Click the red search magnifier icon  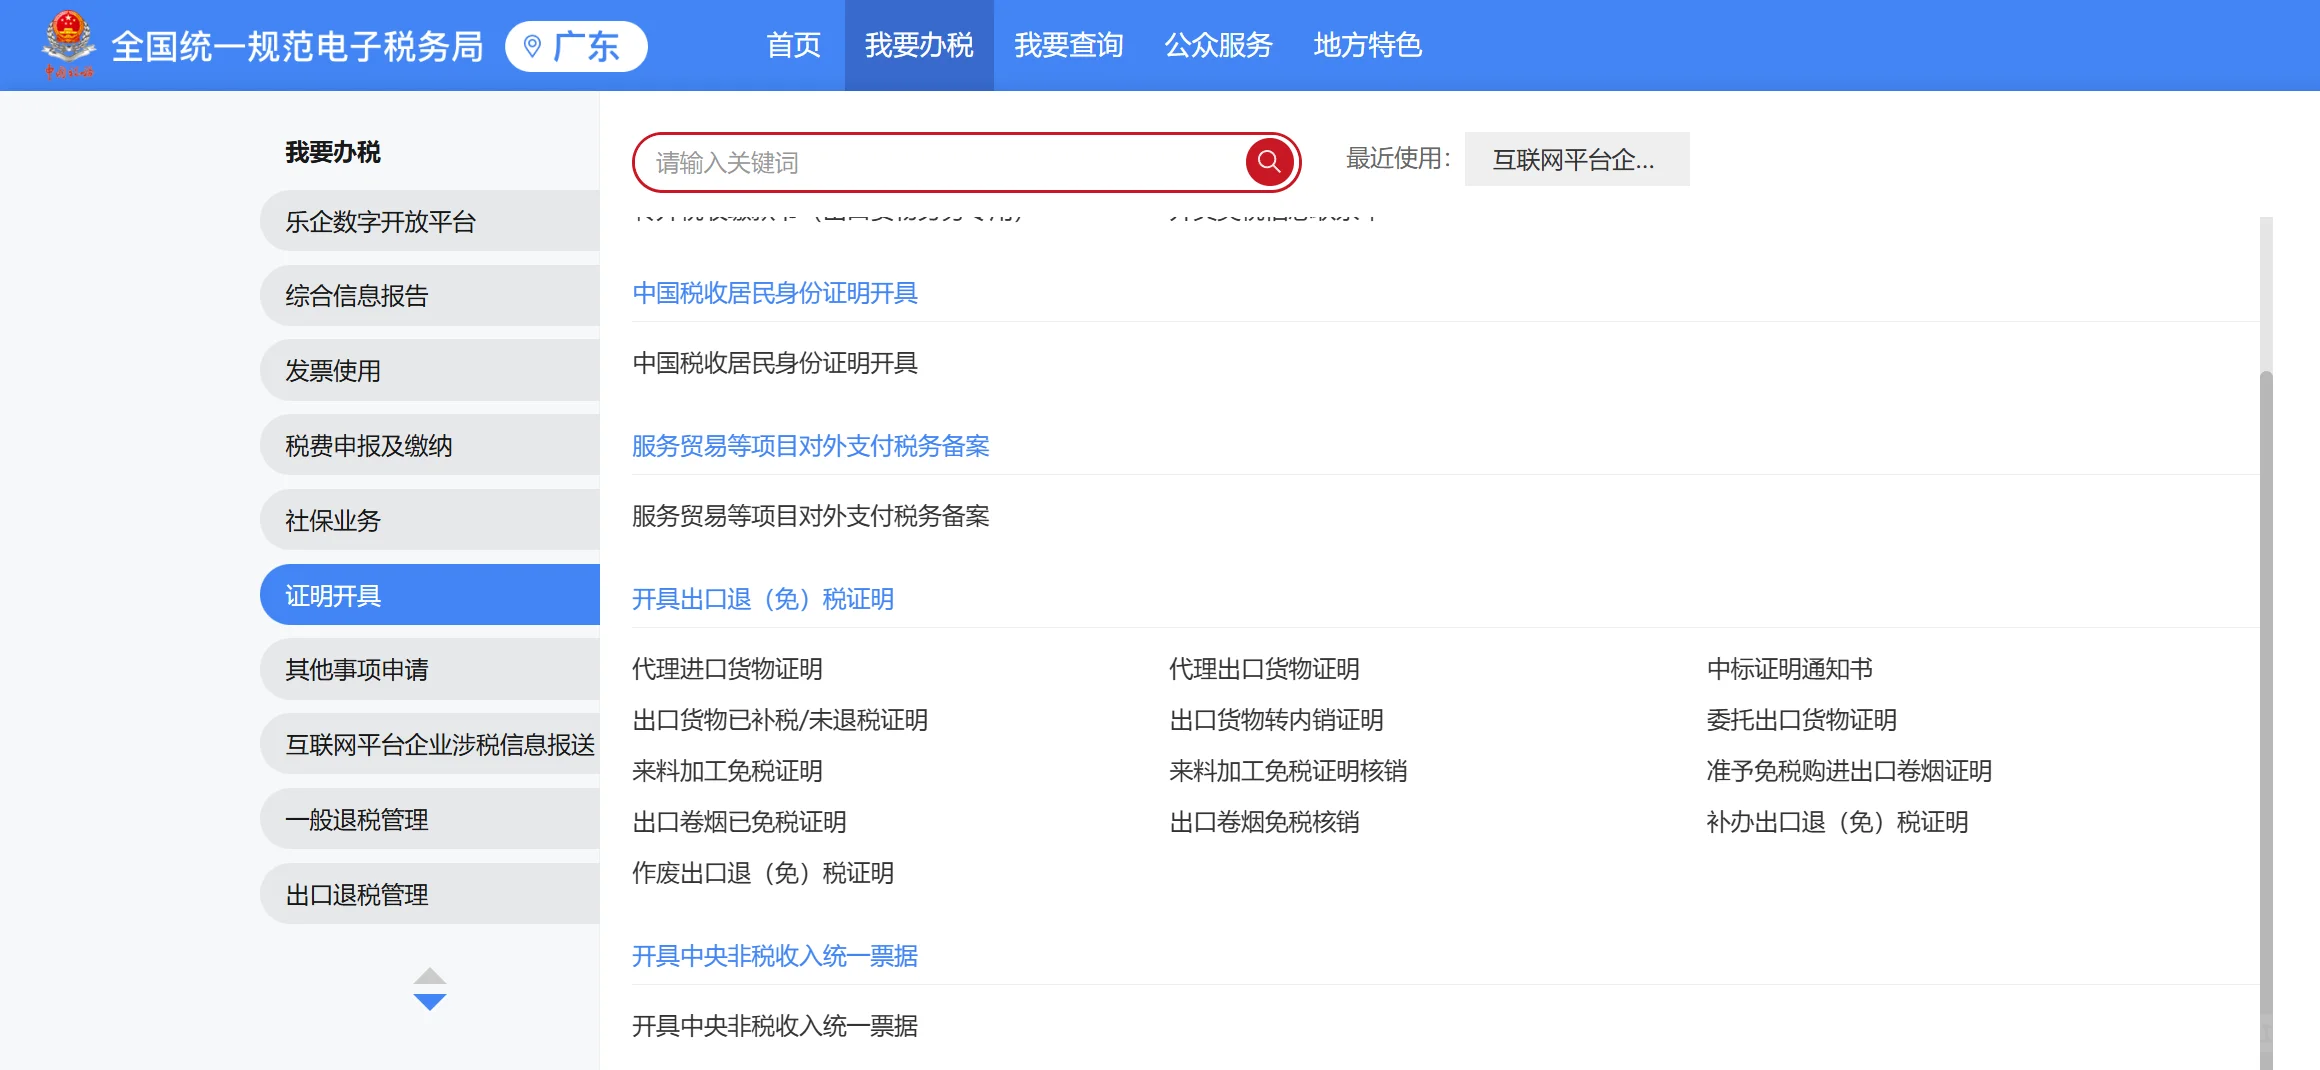pyautogui.click(x=1268, y=161)
